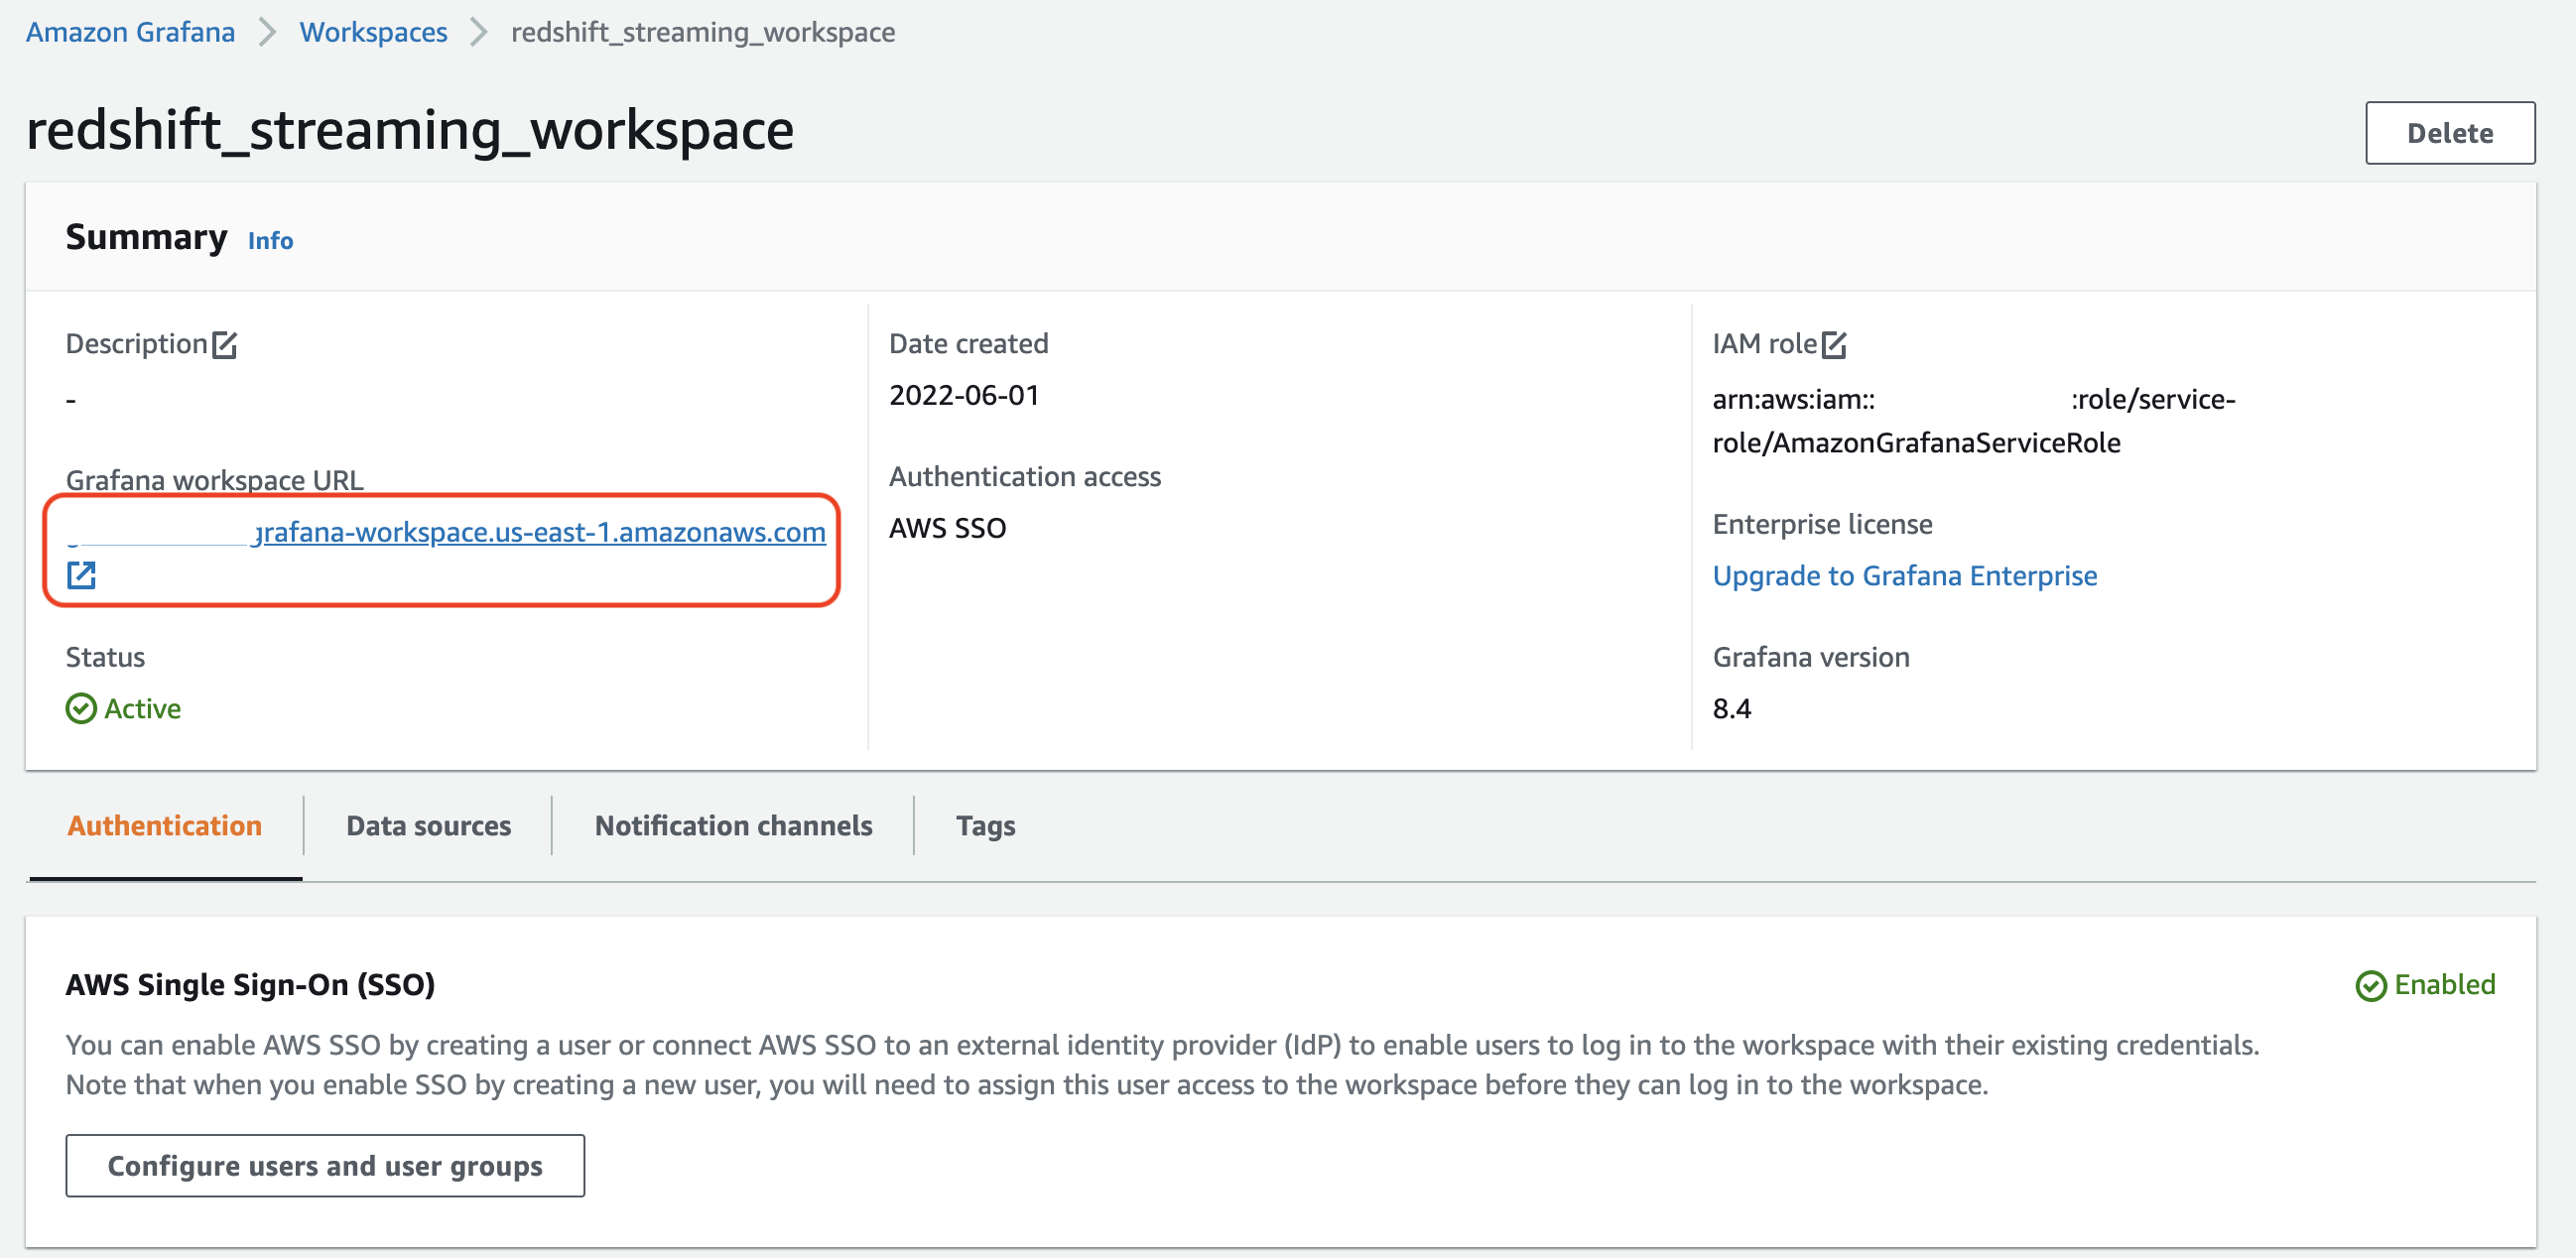Click the edit icon next to Description
This screenshot has width=2576, height=1258.
click(225, 345)
